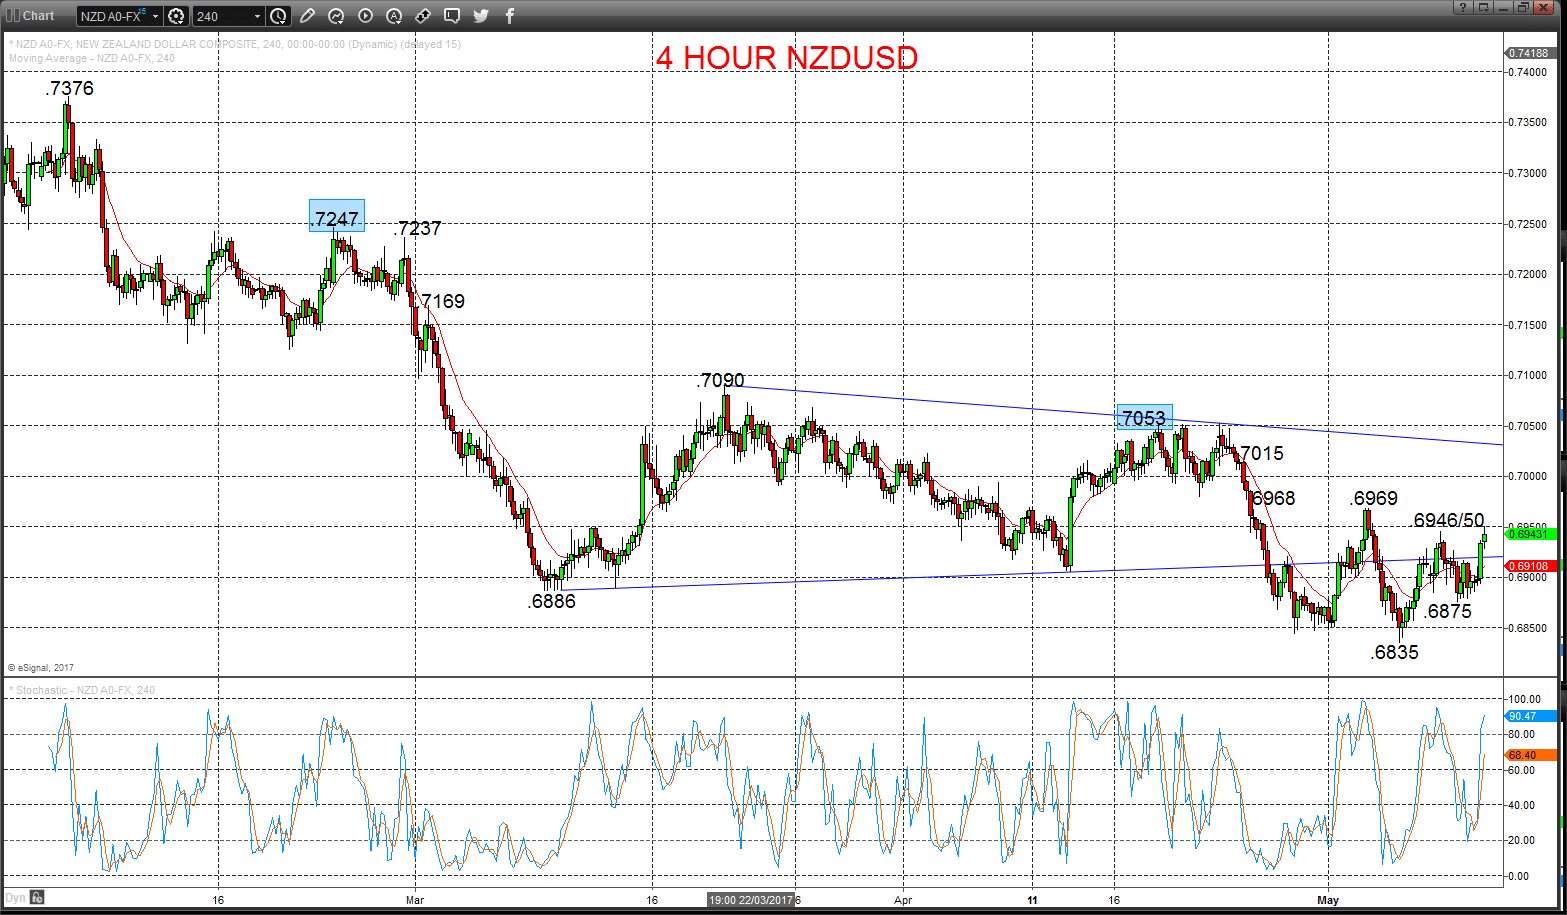Image resolution: width=1567 pixels, height=915 pixels.
Task: Click the 0.74188 cursor price tag
Action: 1529,53
